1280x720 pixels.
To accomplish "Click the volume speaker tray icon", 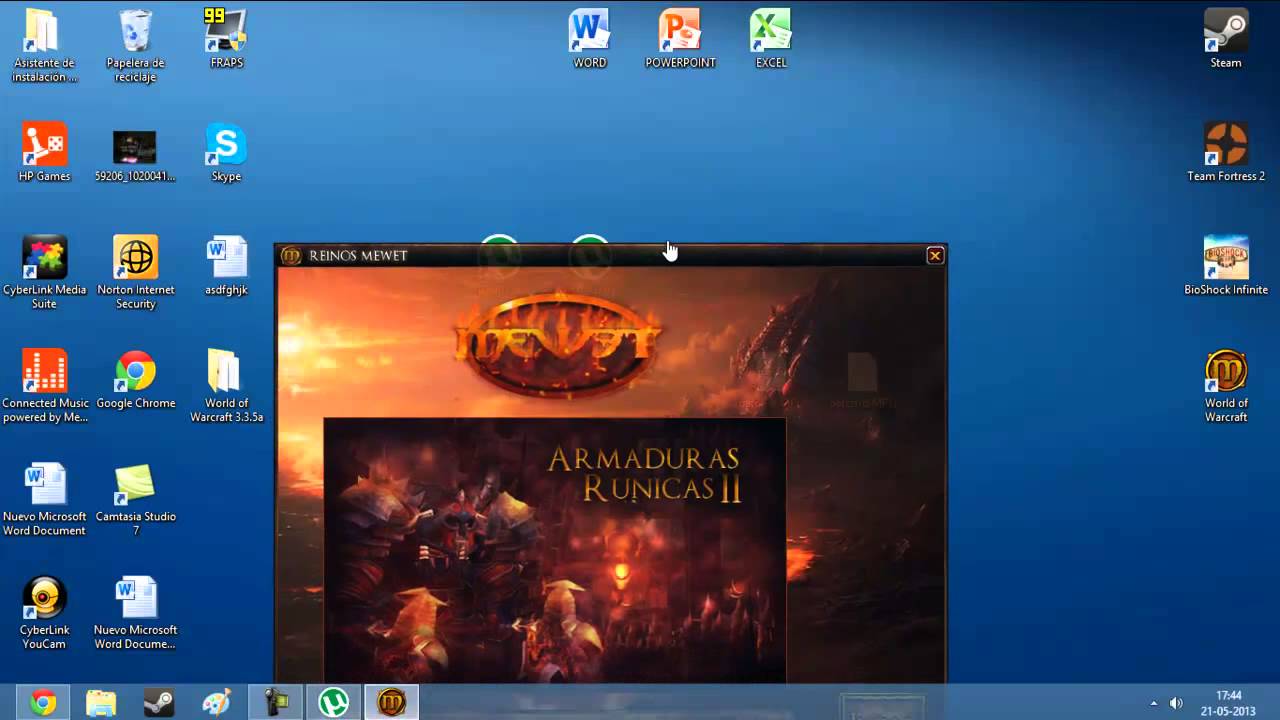I will tap(1176, 703).
